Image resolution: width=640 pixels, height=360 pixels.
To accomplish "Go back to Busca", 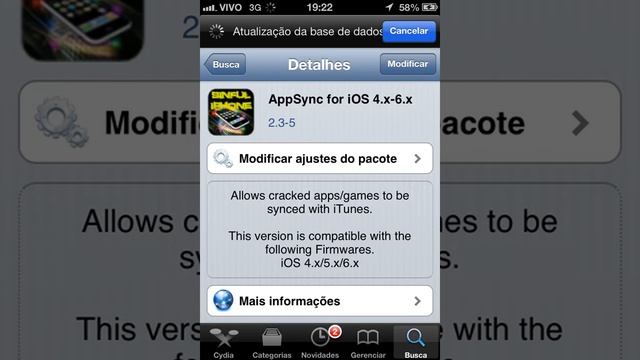I will tap(225, 64).
